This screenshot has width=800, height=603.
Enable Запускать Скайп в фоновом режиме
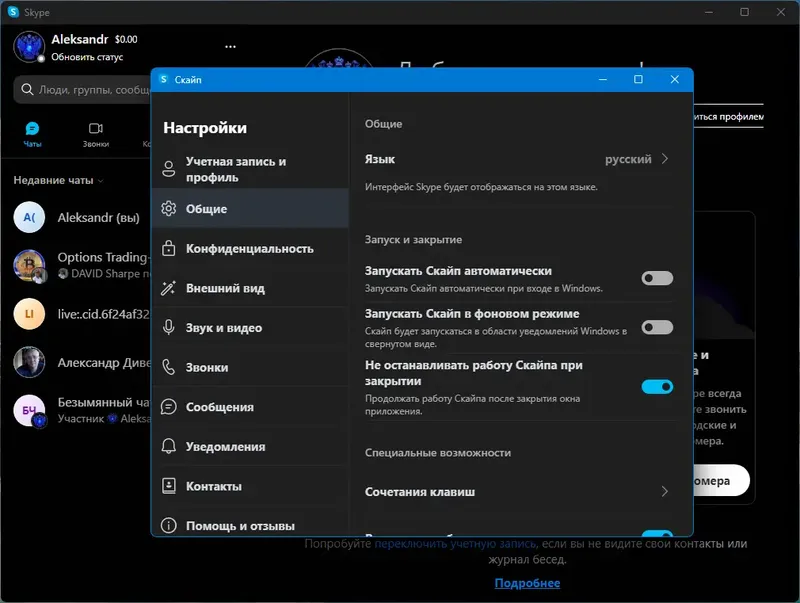(x=657, y=325)
